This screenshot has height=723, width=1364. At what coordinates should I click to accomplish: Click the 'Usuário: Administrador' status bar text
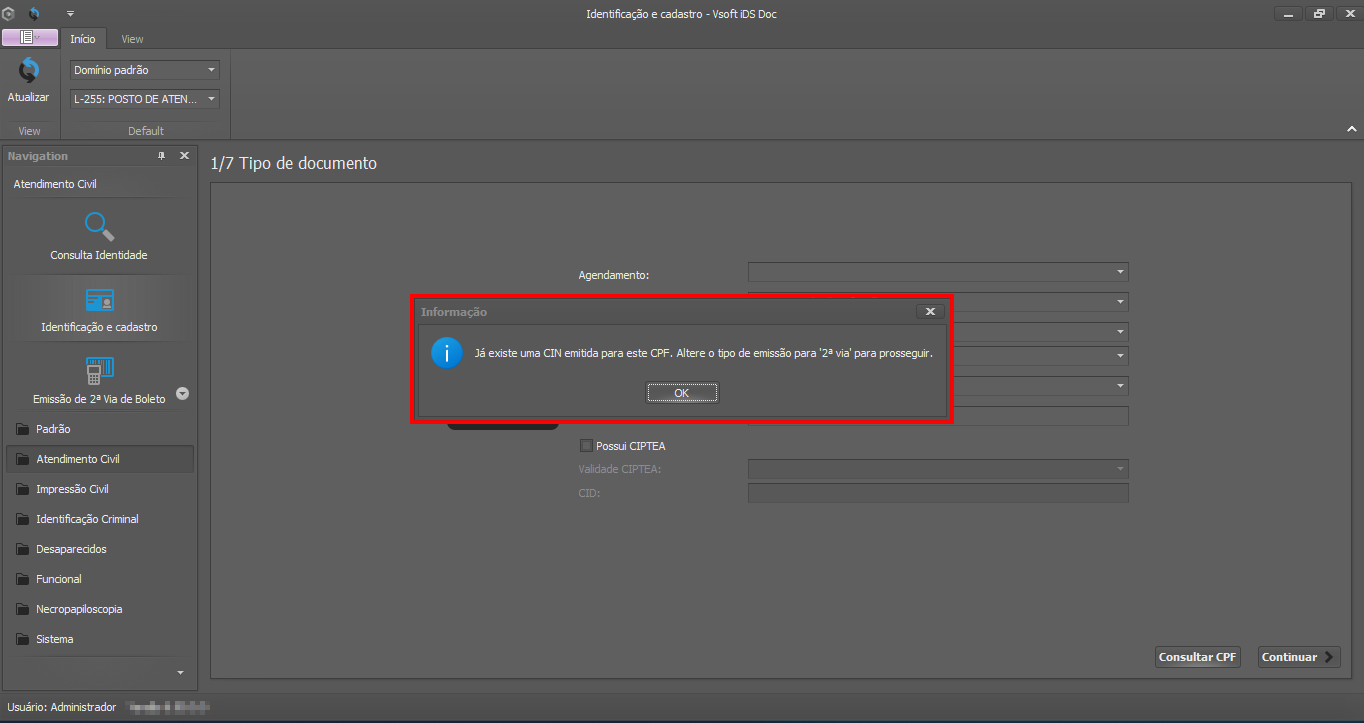[x=62, y=707]
